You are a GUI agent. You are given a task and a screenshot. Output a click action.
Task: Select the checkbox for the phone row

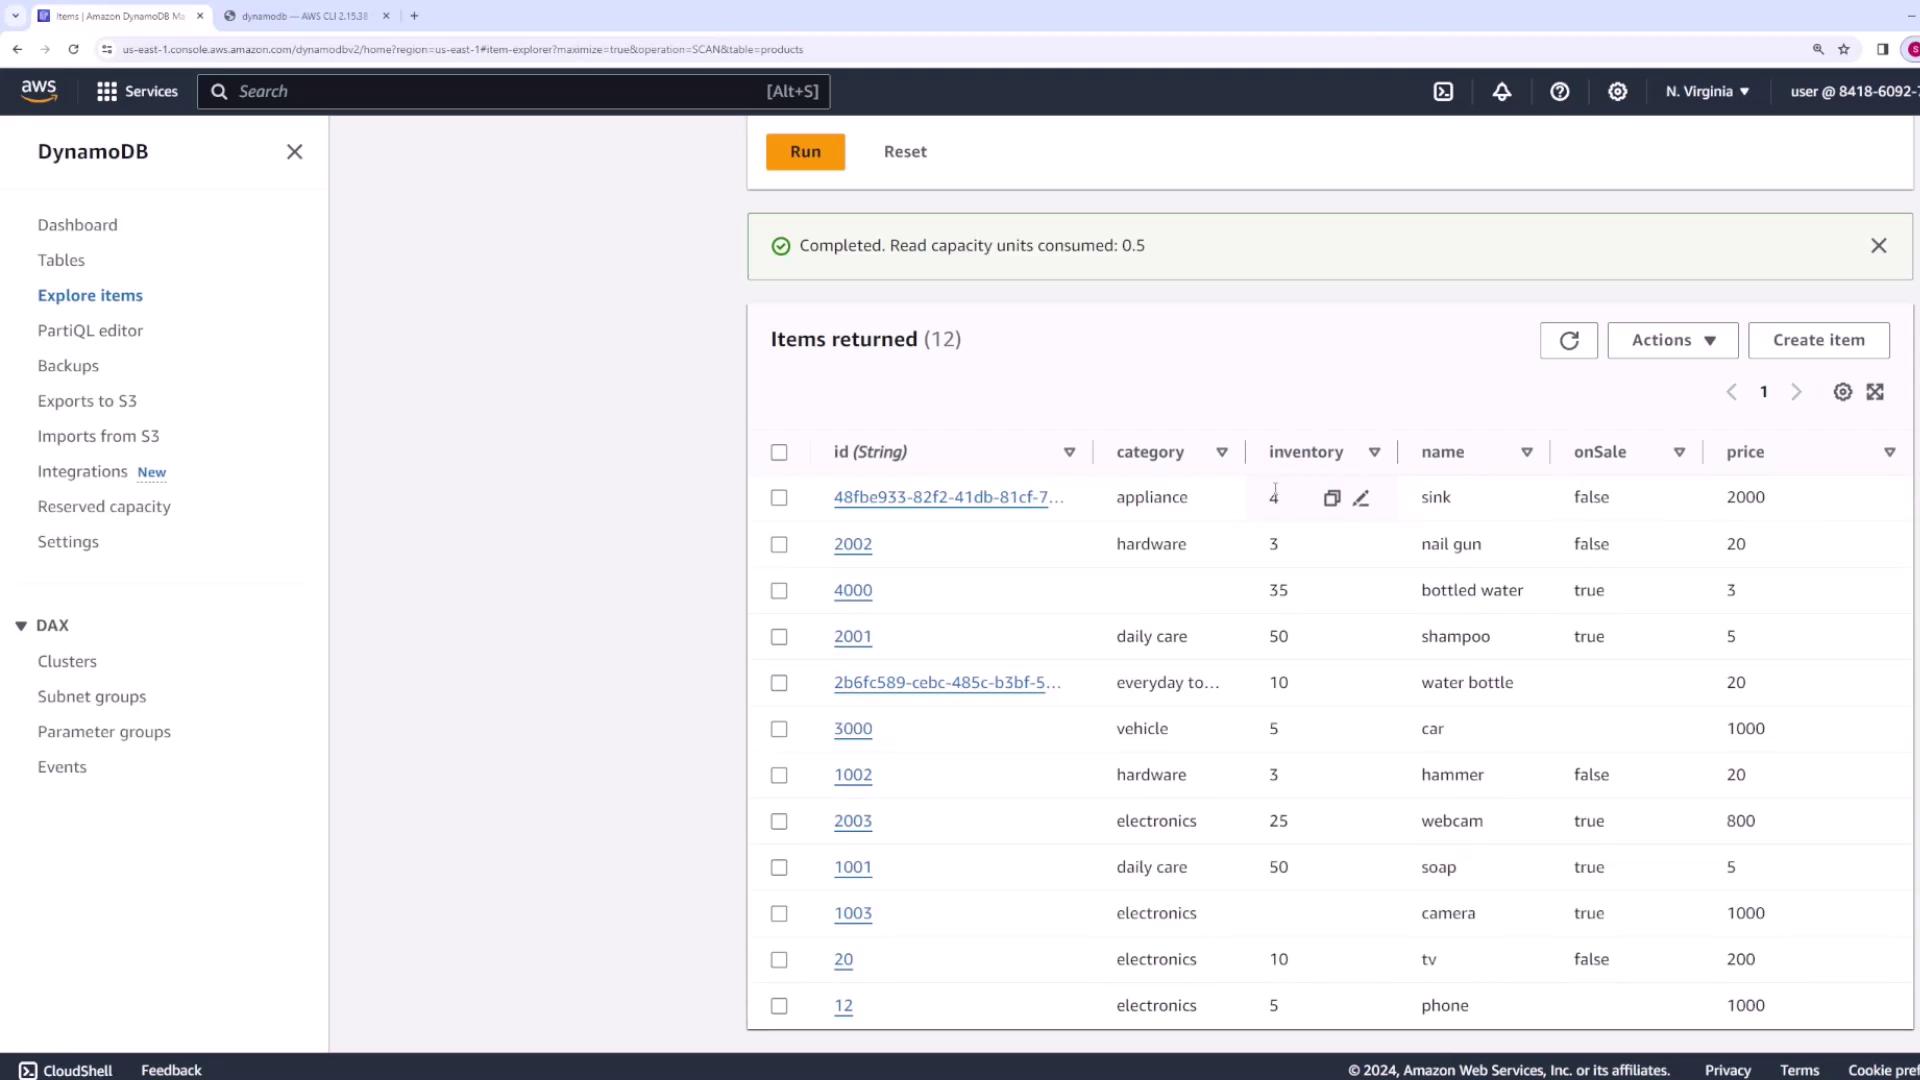779,1006
